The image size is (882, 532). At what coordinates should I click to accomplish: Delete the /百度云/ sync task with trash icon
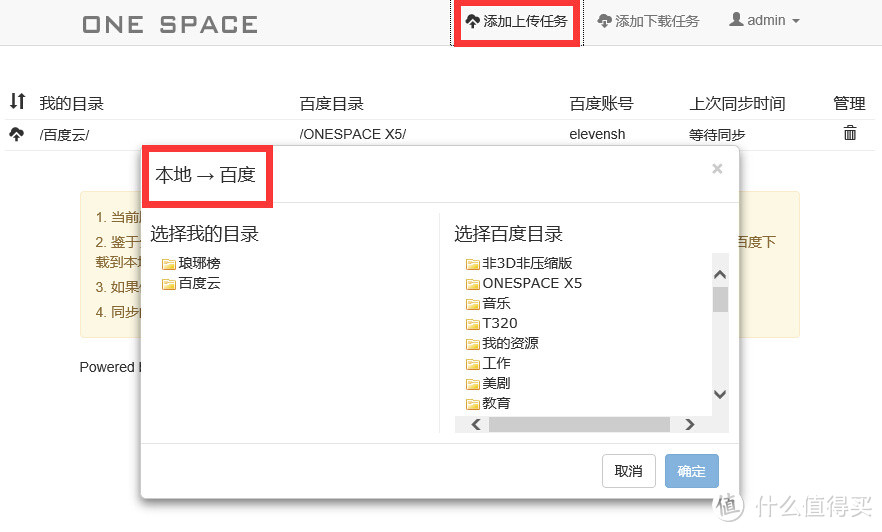tap(850, 133)
